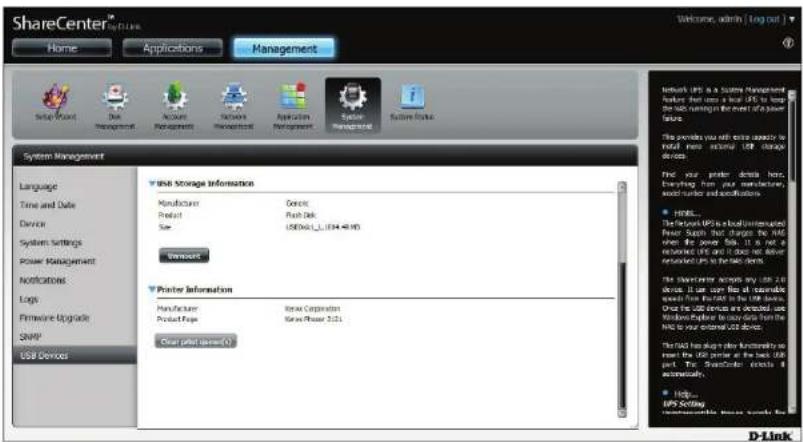
Task: Click the Xerox Corporation manufacturer value
Action: (312, 309)
